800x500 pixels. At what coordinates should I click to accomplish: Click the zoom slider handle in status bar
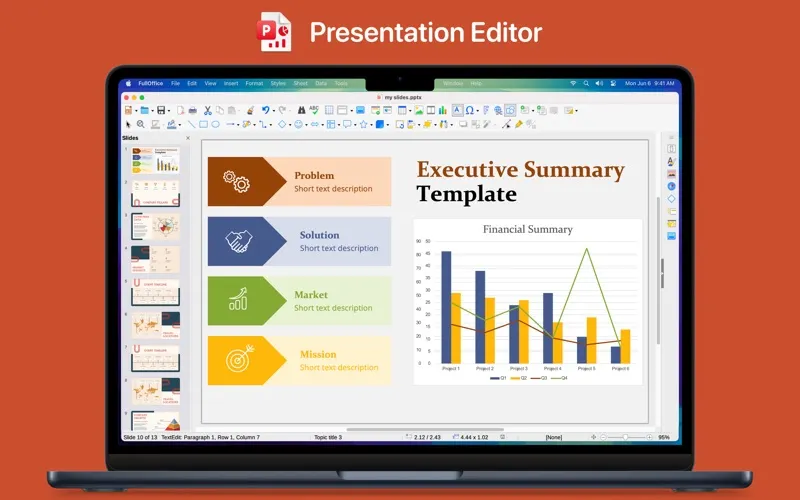point(626,437)
